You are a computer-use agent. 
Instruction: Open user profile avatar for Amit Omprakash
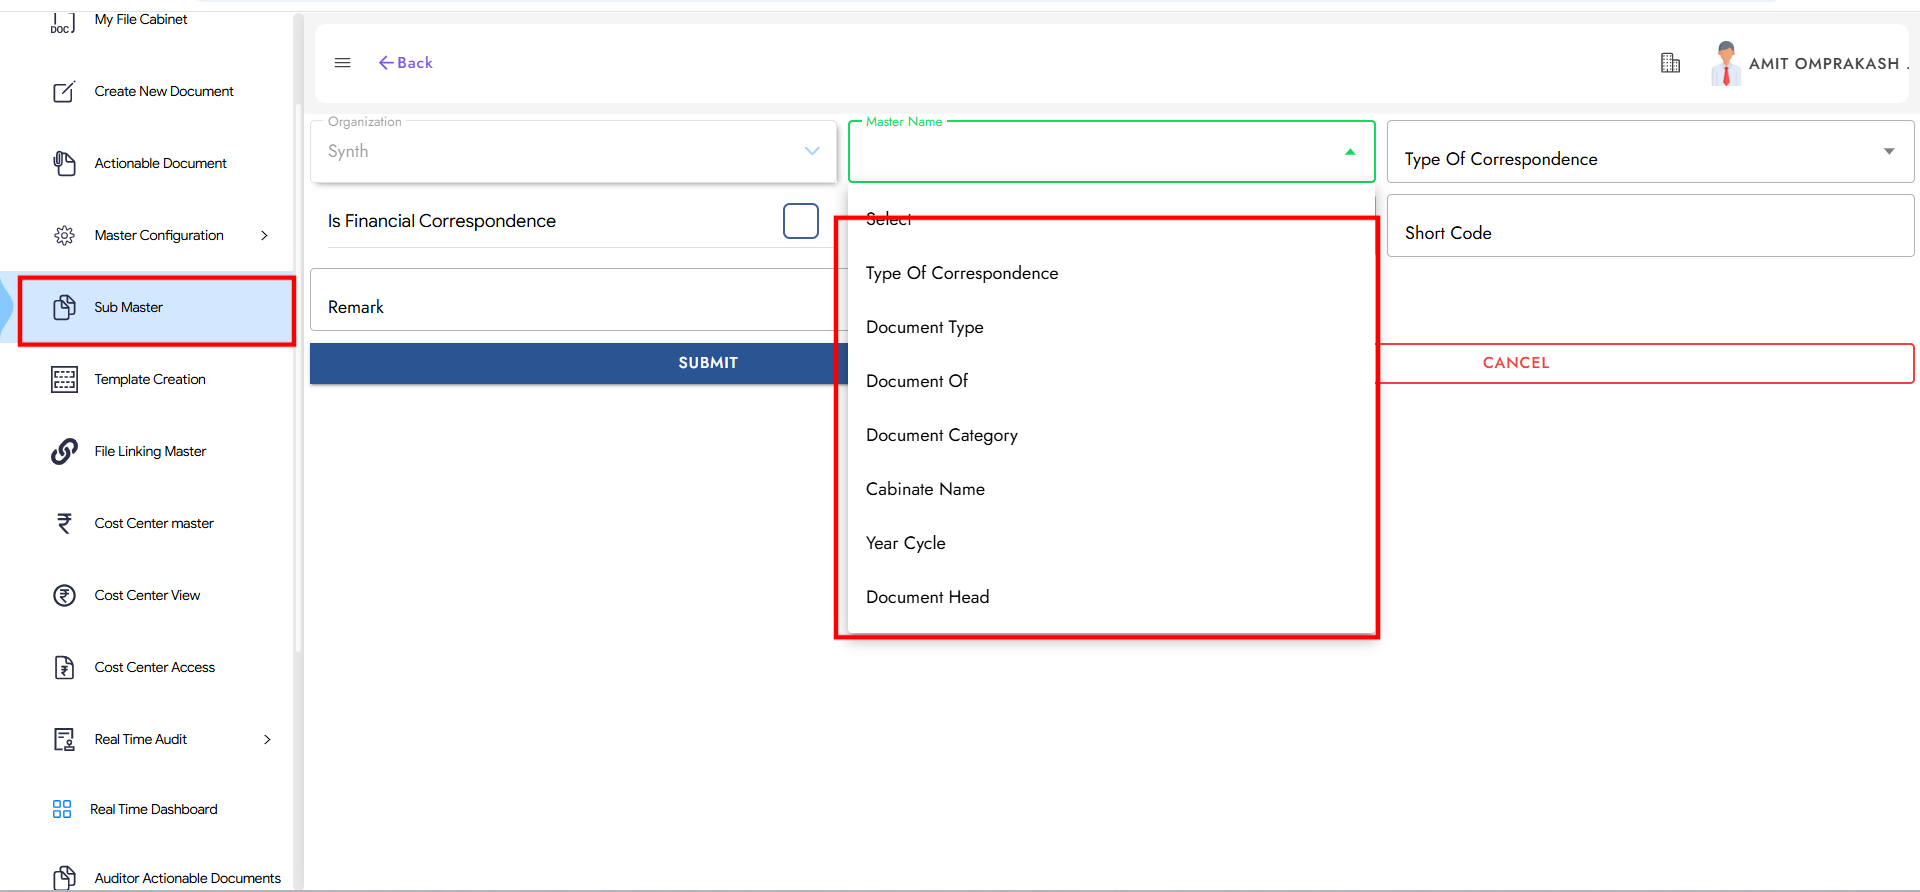[x=1725, y=63]
